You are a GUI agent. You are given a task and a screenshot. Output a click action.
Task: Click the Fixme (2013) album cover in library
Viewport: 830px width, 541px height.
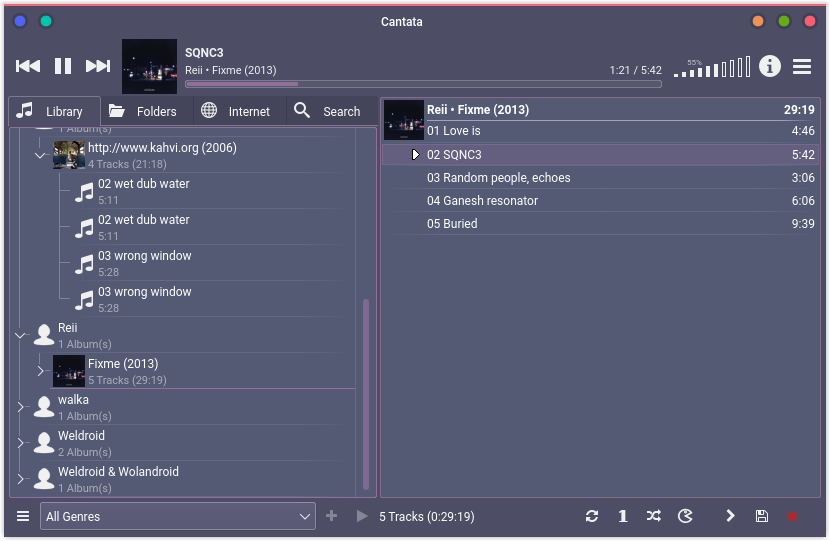point(69,371)
